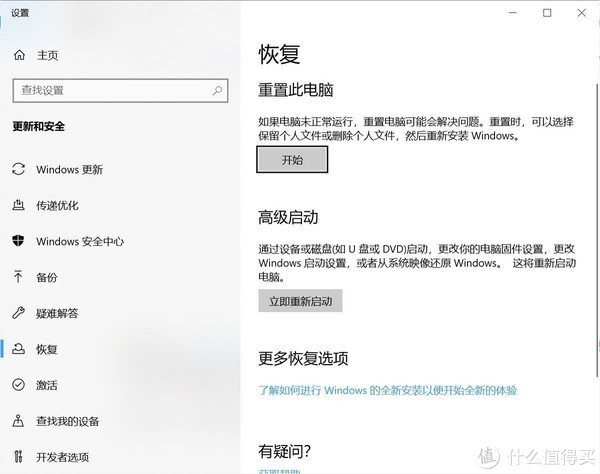Screen dimensions: 600x474
Task: Click the Windows 更新 sync arrows icon
Action: pyautogui.click(x=18, y=169)
